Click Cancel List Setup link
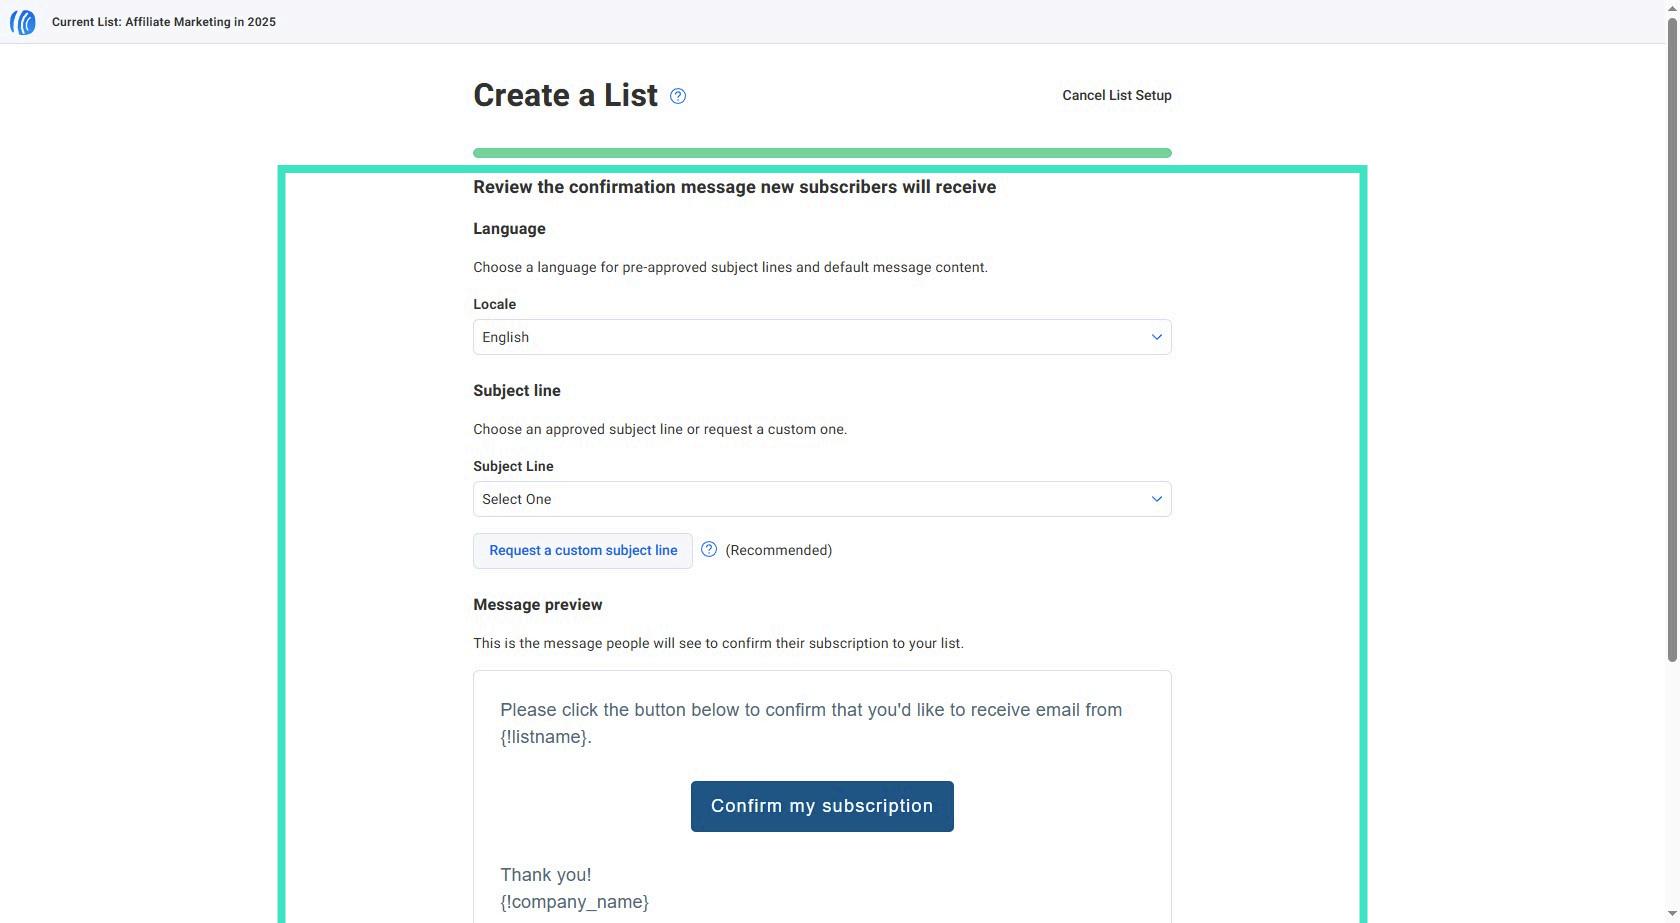Image resolution: width=1680 pixels, height=923 pixels. [1117, 95]
